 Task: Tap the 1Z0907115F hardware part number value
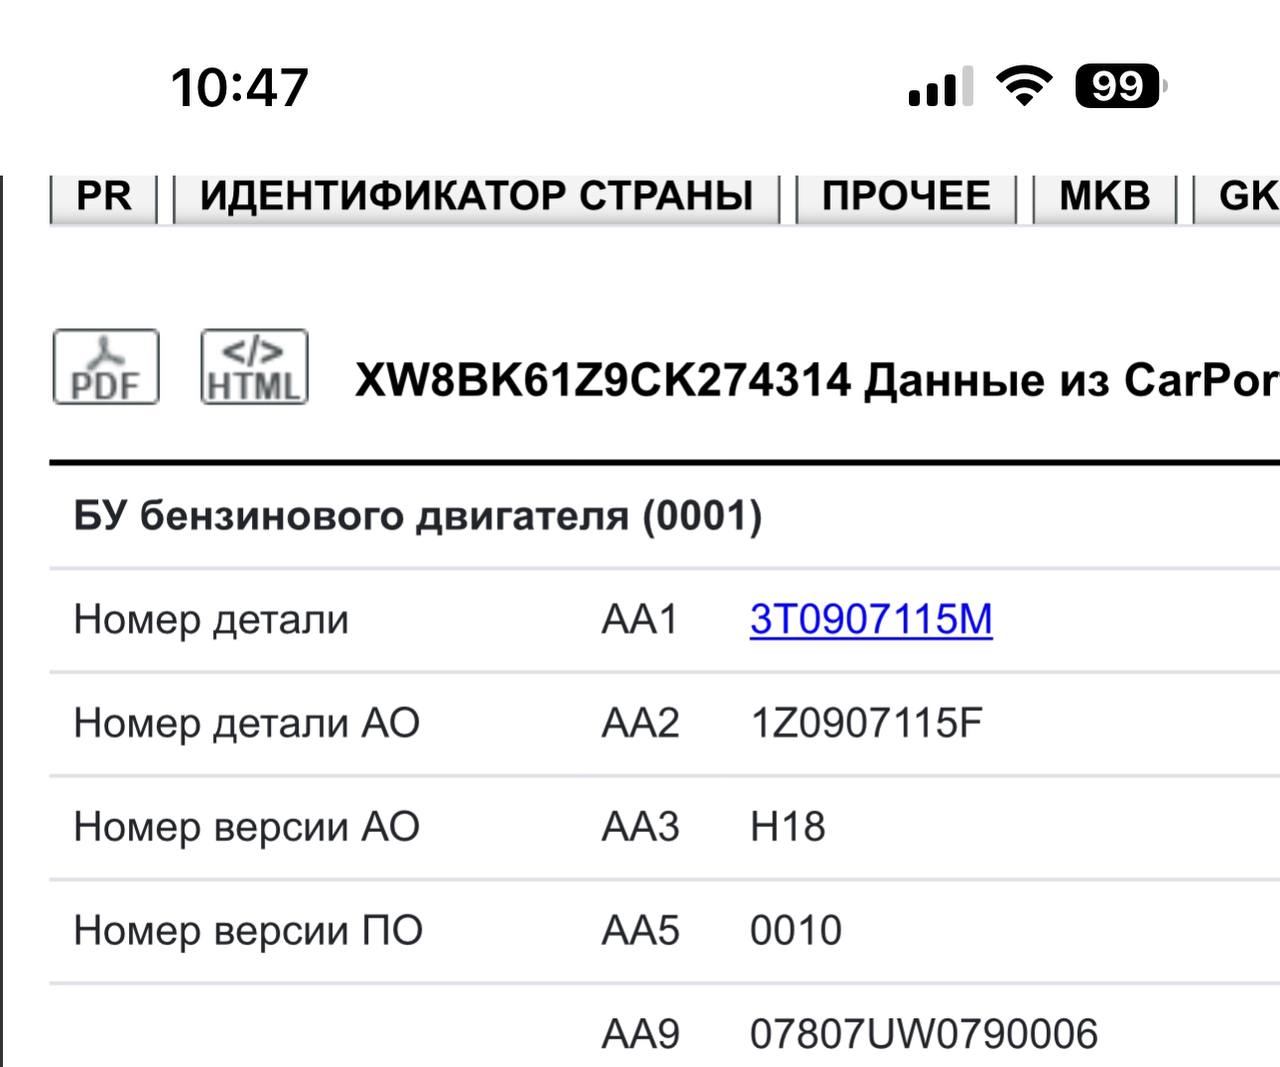(866, 723)
